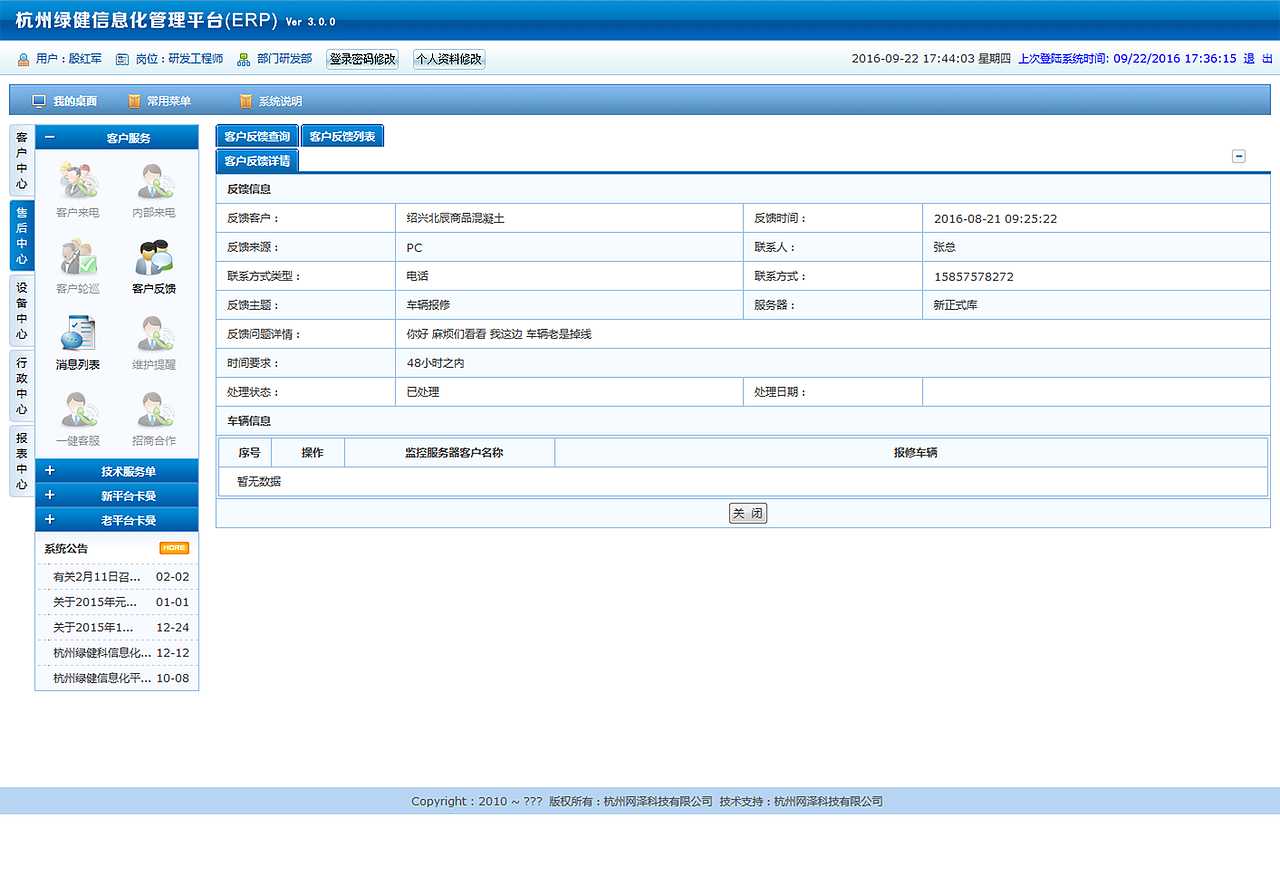1280x876 pixels.
Task: Click contact type value 电话
Action: (x=417, y=276)
